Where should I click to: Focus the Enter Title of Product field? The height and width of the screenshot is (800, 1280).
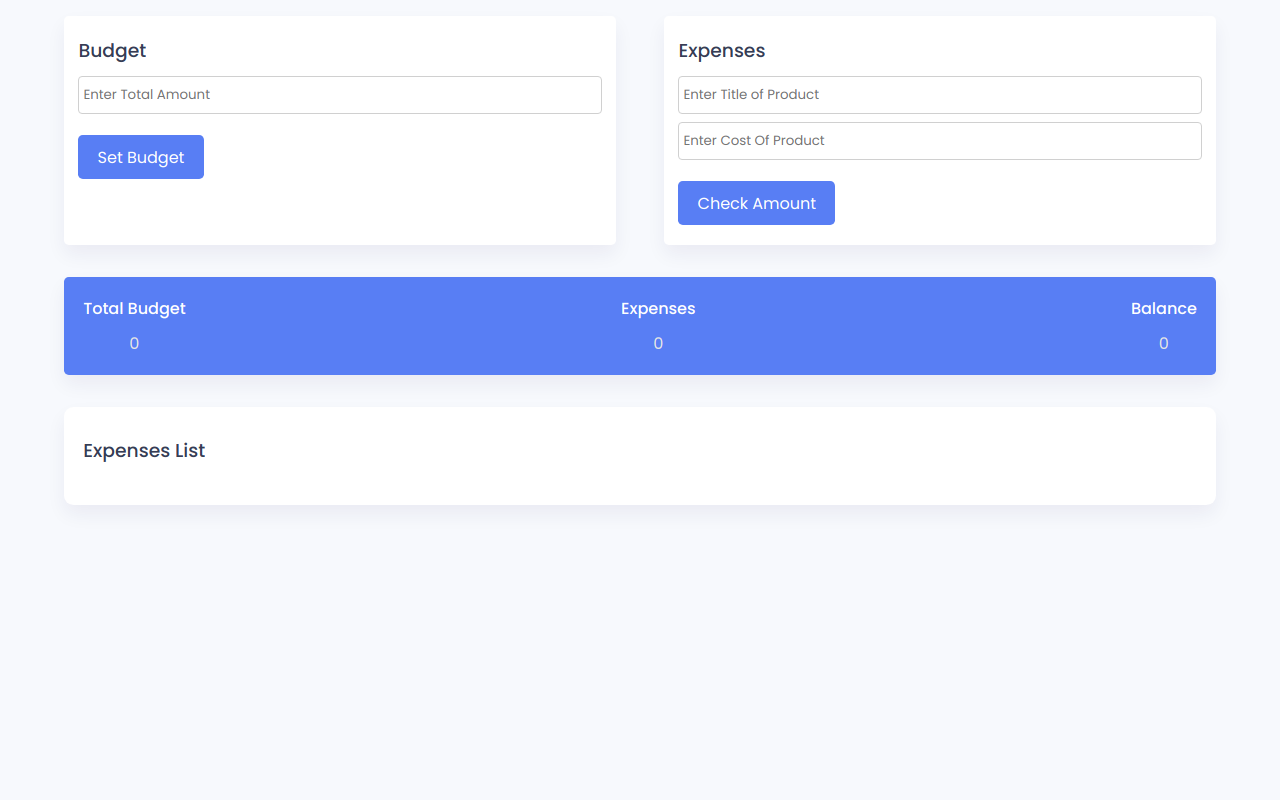click(x=939, y=95)
